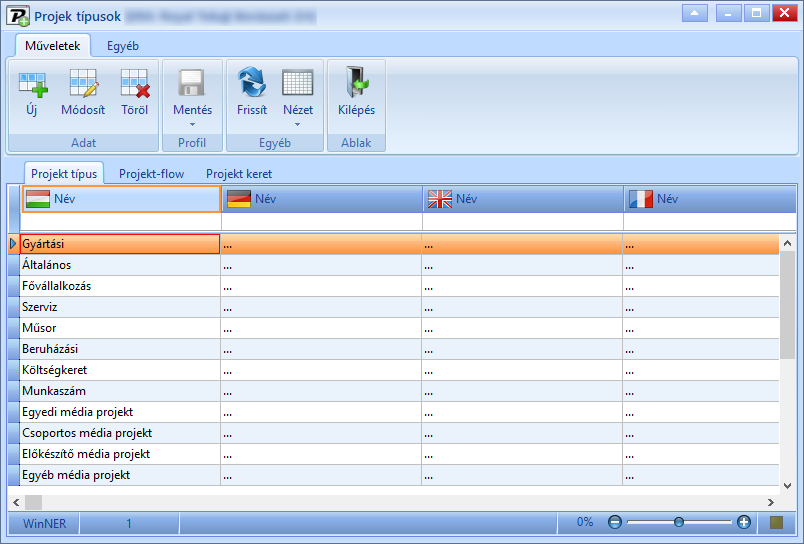804x544 pixels.
Task: Open the Projekt keret tab
Action: point(239,174)
